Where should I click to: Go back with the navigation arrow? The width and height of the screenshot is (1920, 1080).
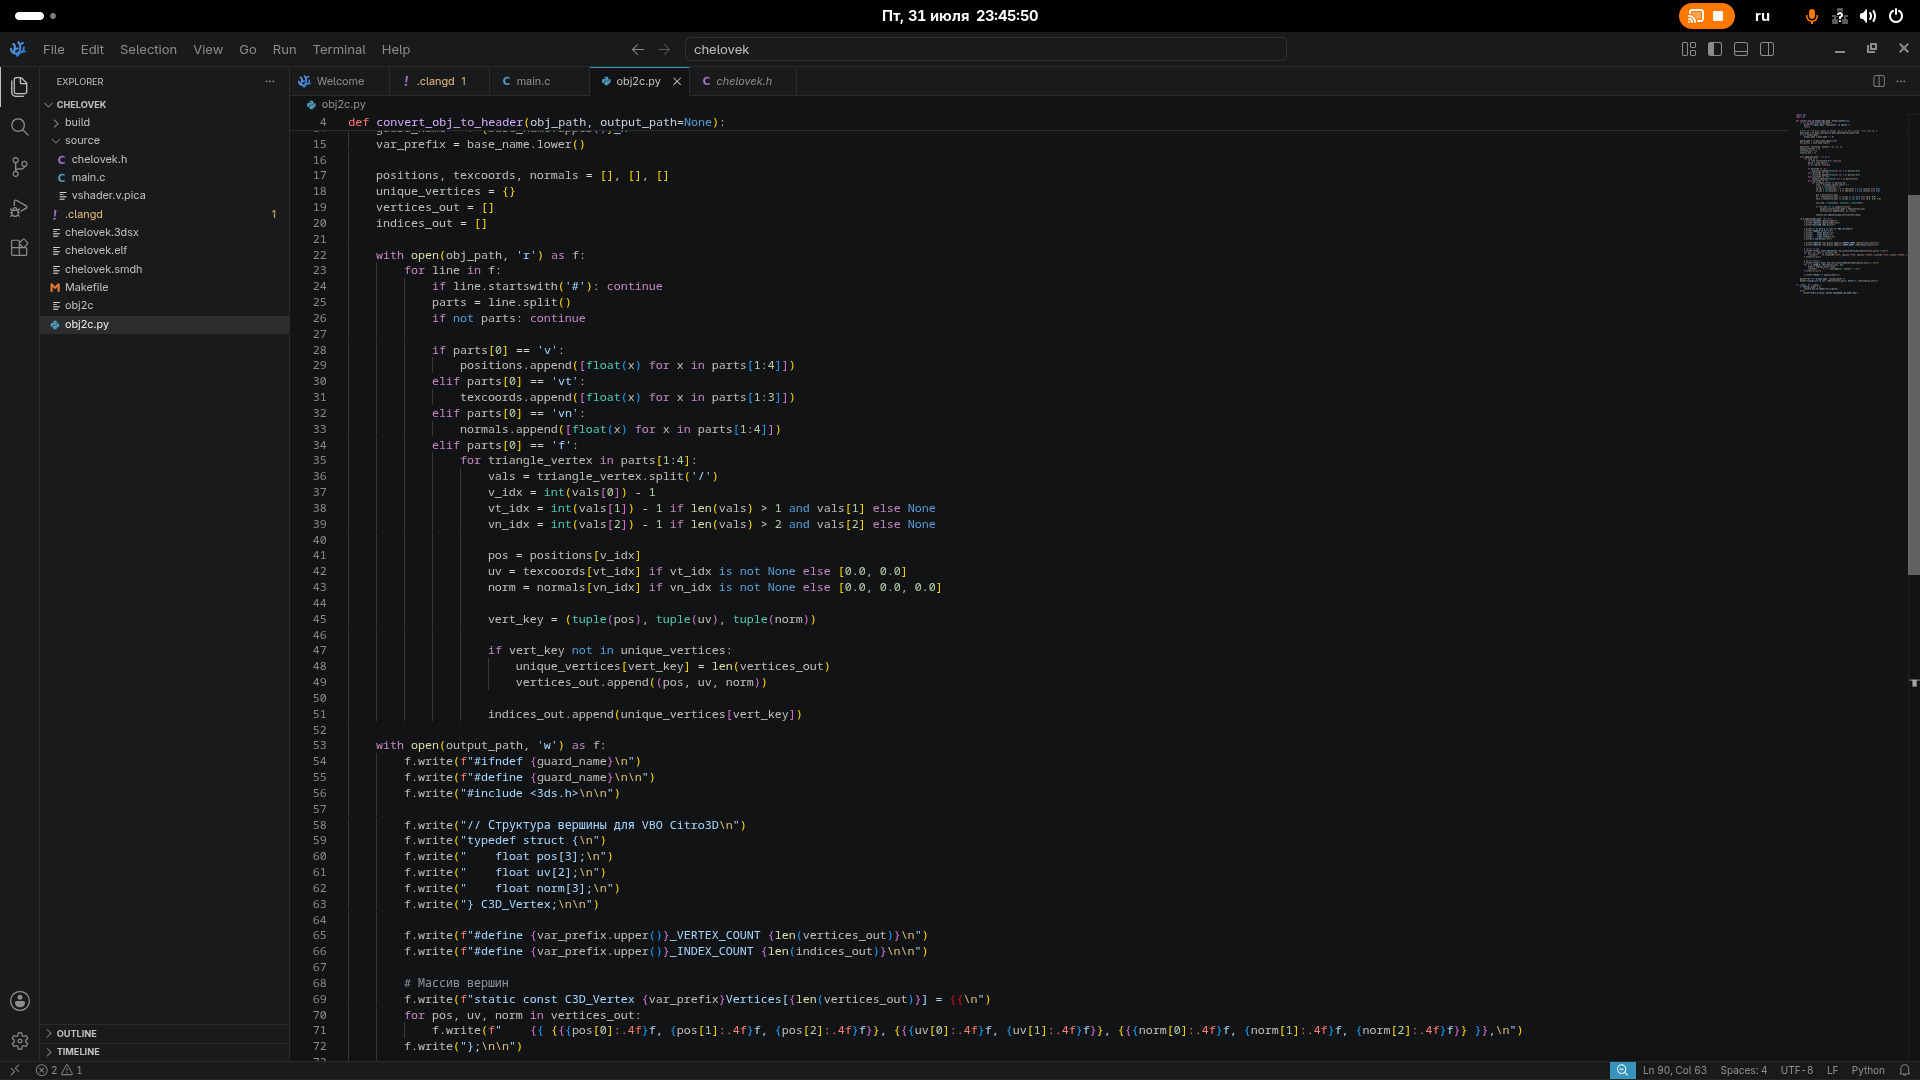pos(638,49)
